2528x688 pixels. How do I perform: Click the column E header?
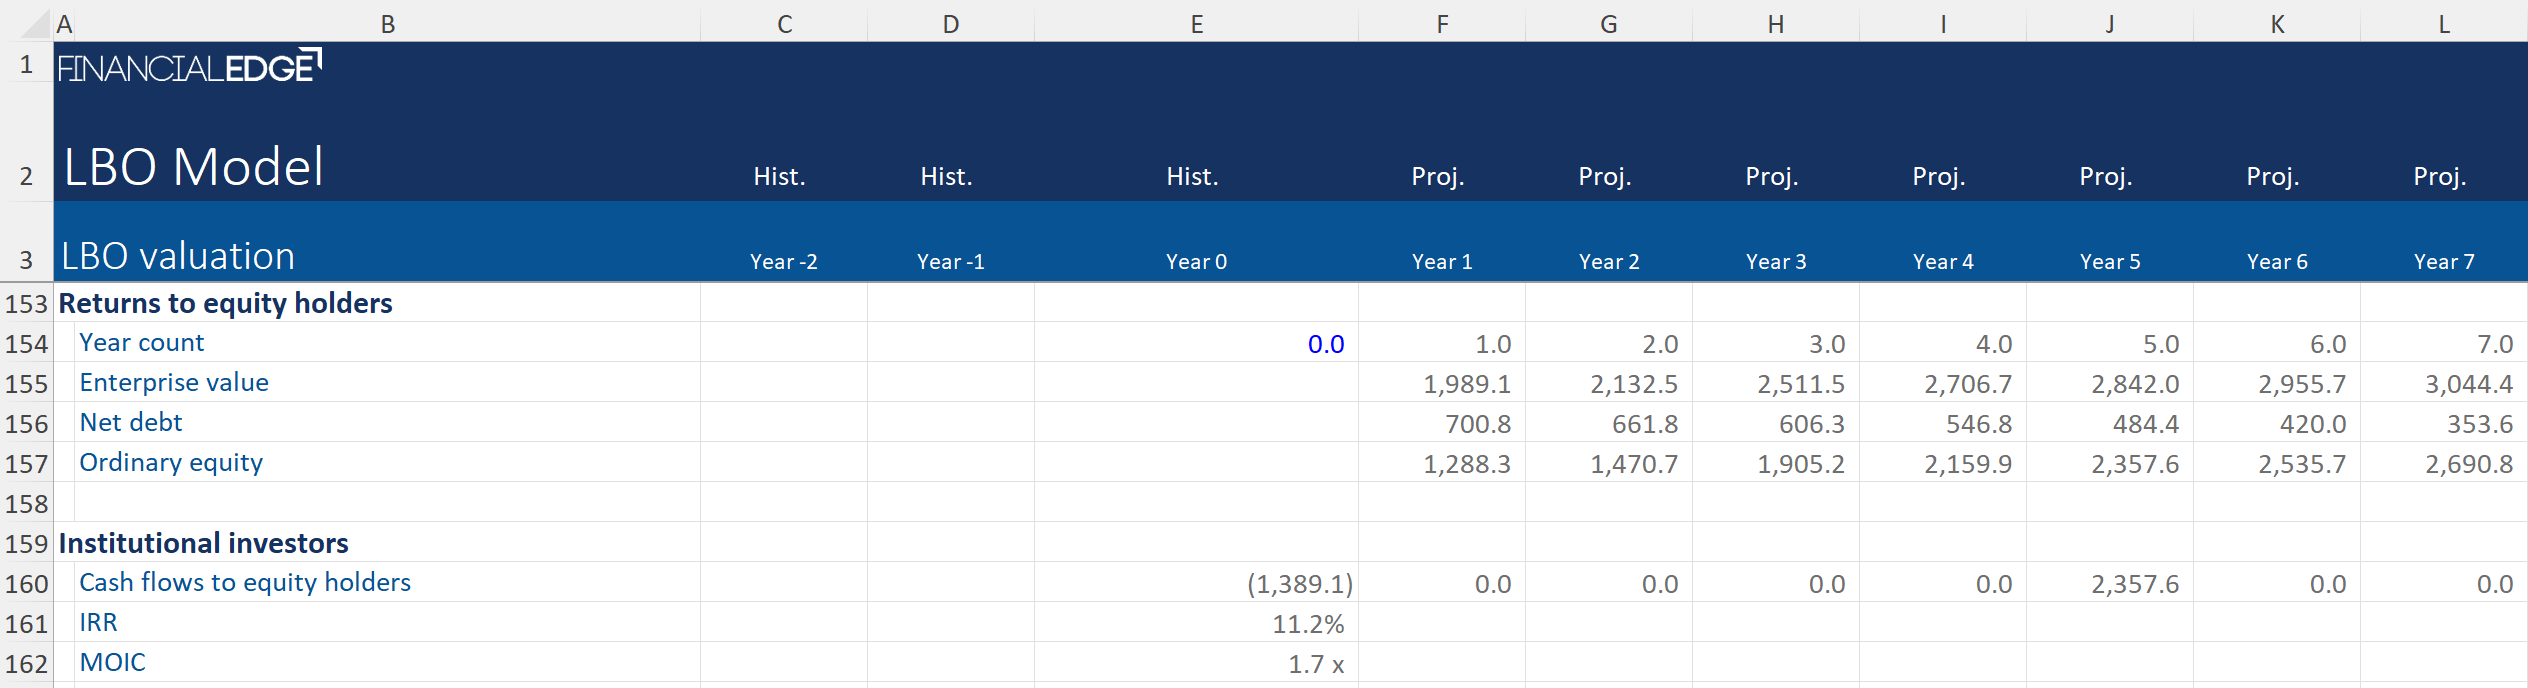pos(1196,24)
